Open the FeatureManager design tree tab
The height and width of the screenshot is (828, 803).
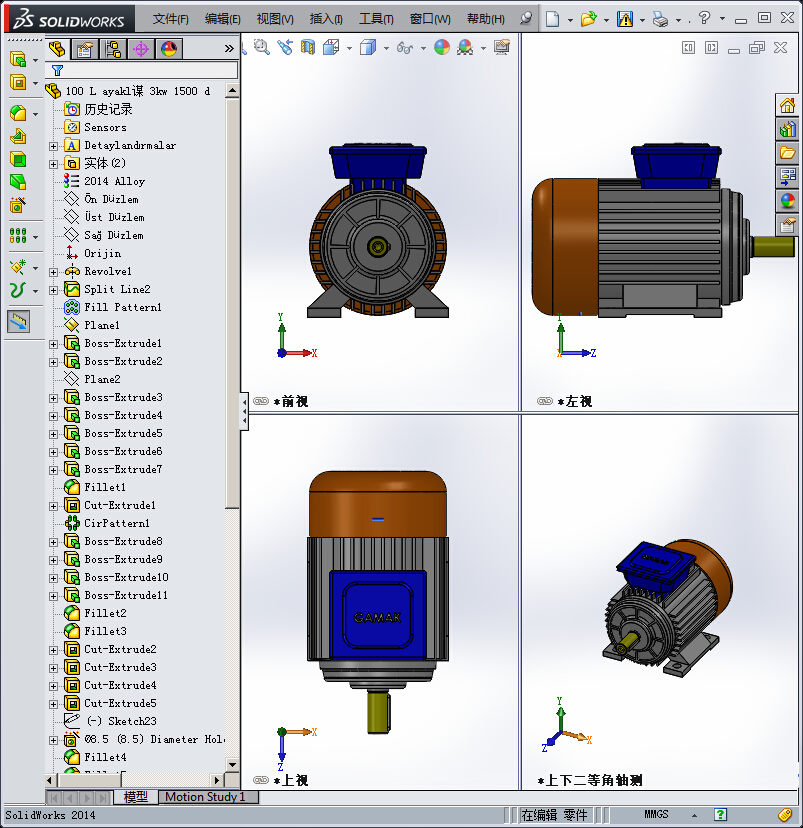[x=57, y=49]
